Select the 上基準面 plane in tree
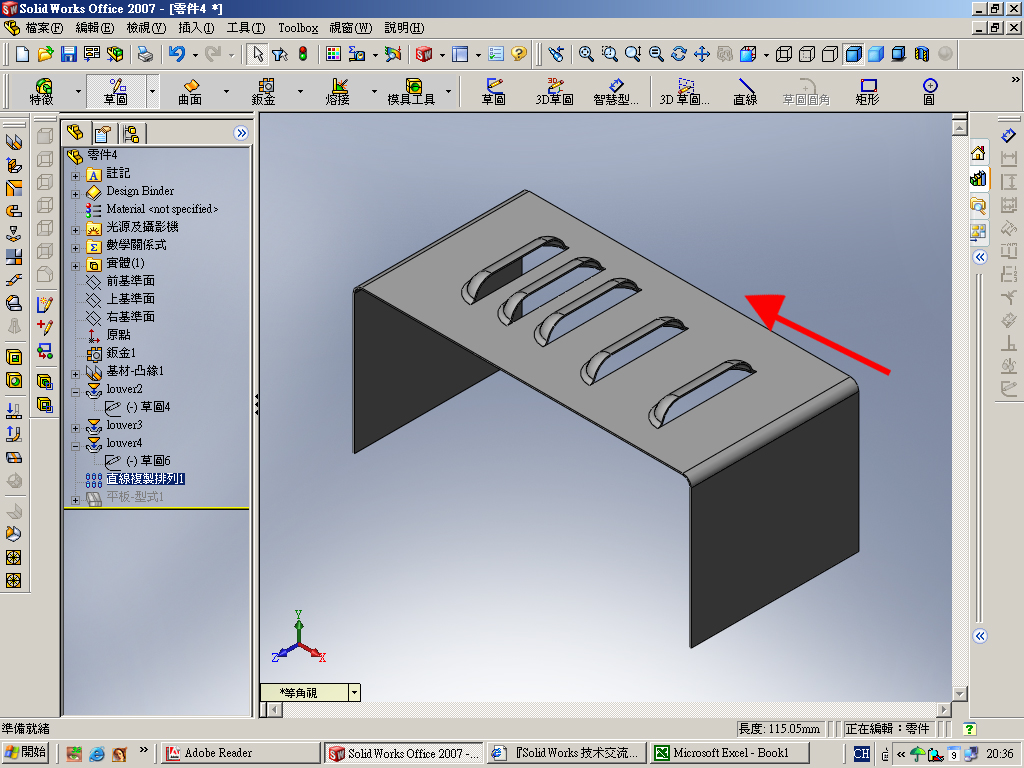1024x768 pixels. [x=131, y=298]
